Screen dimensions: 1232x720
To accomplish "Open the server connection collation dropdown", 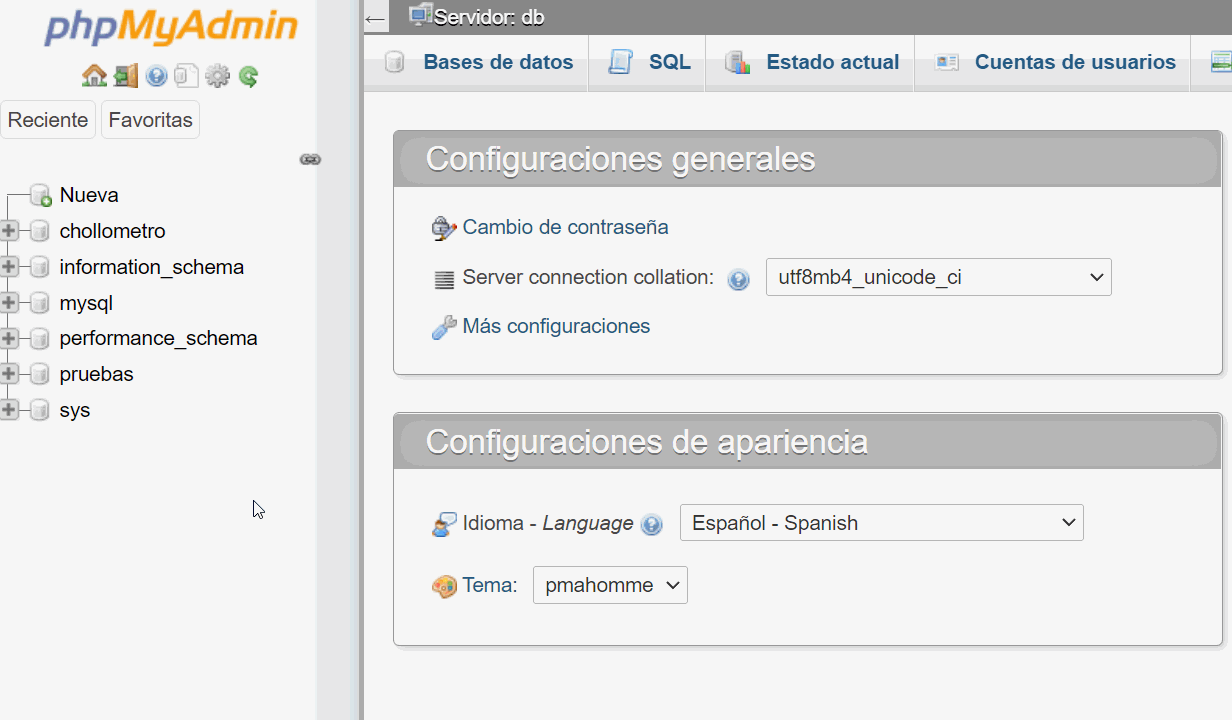I will [938, 277].
